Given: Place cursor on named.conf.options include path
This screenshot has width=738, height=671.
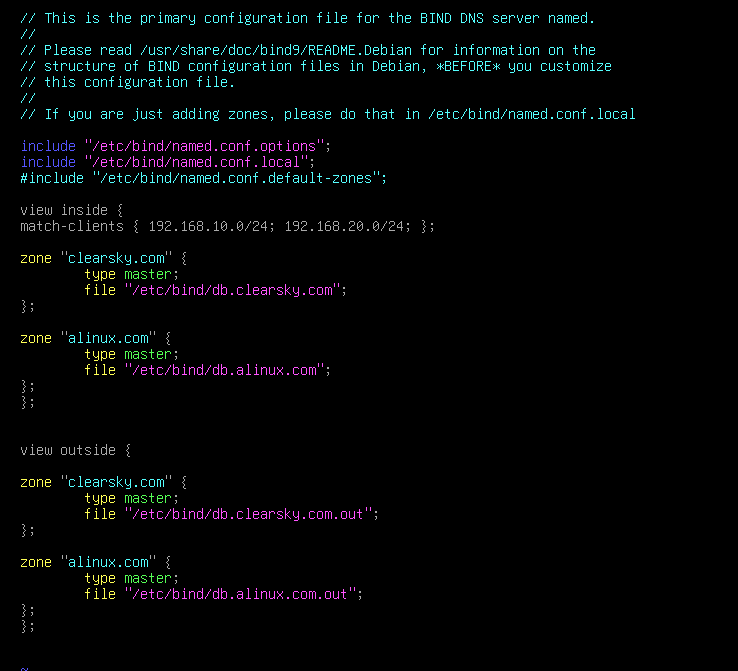Looking at the screenshot, I should (x=204, y=146).
